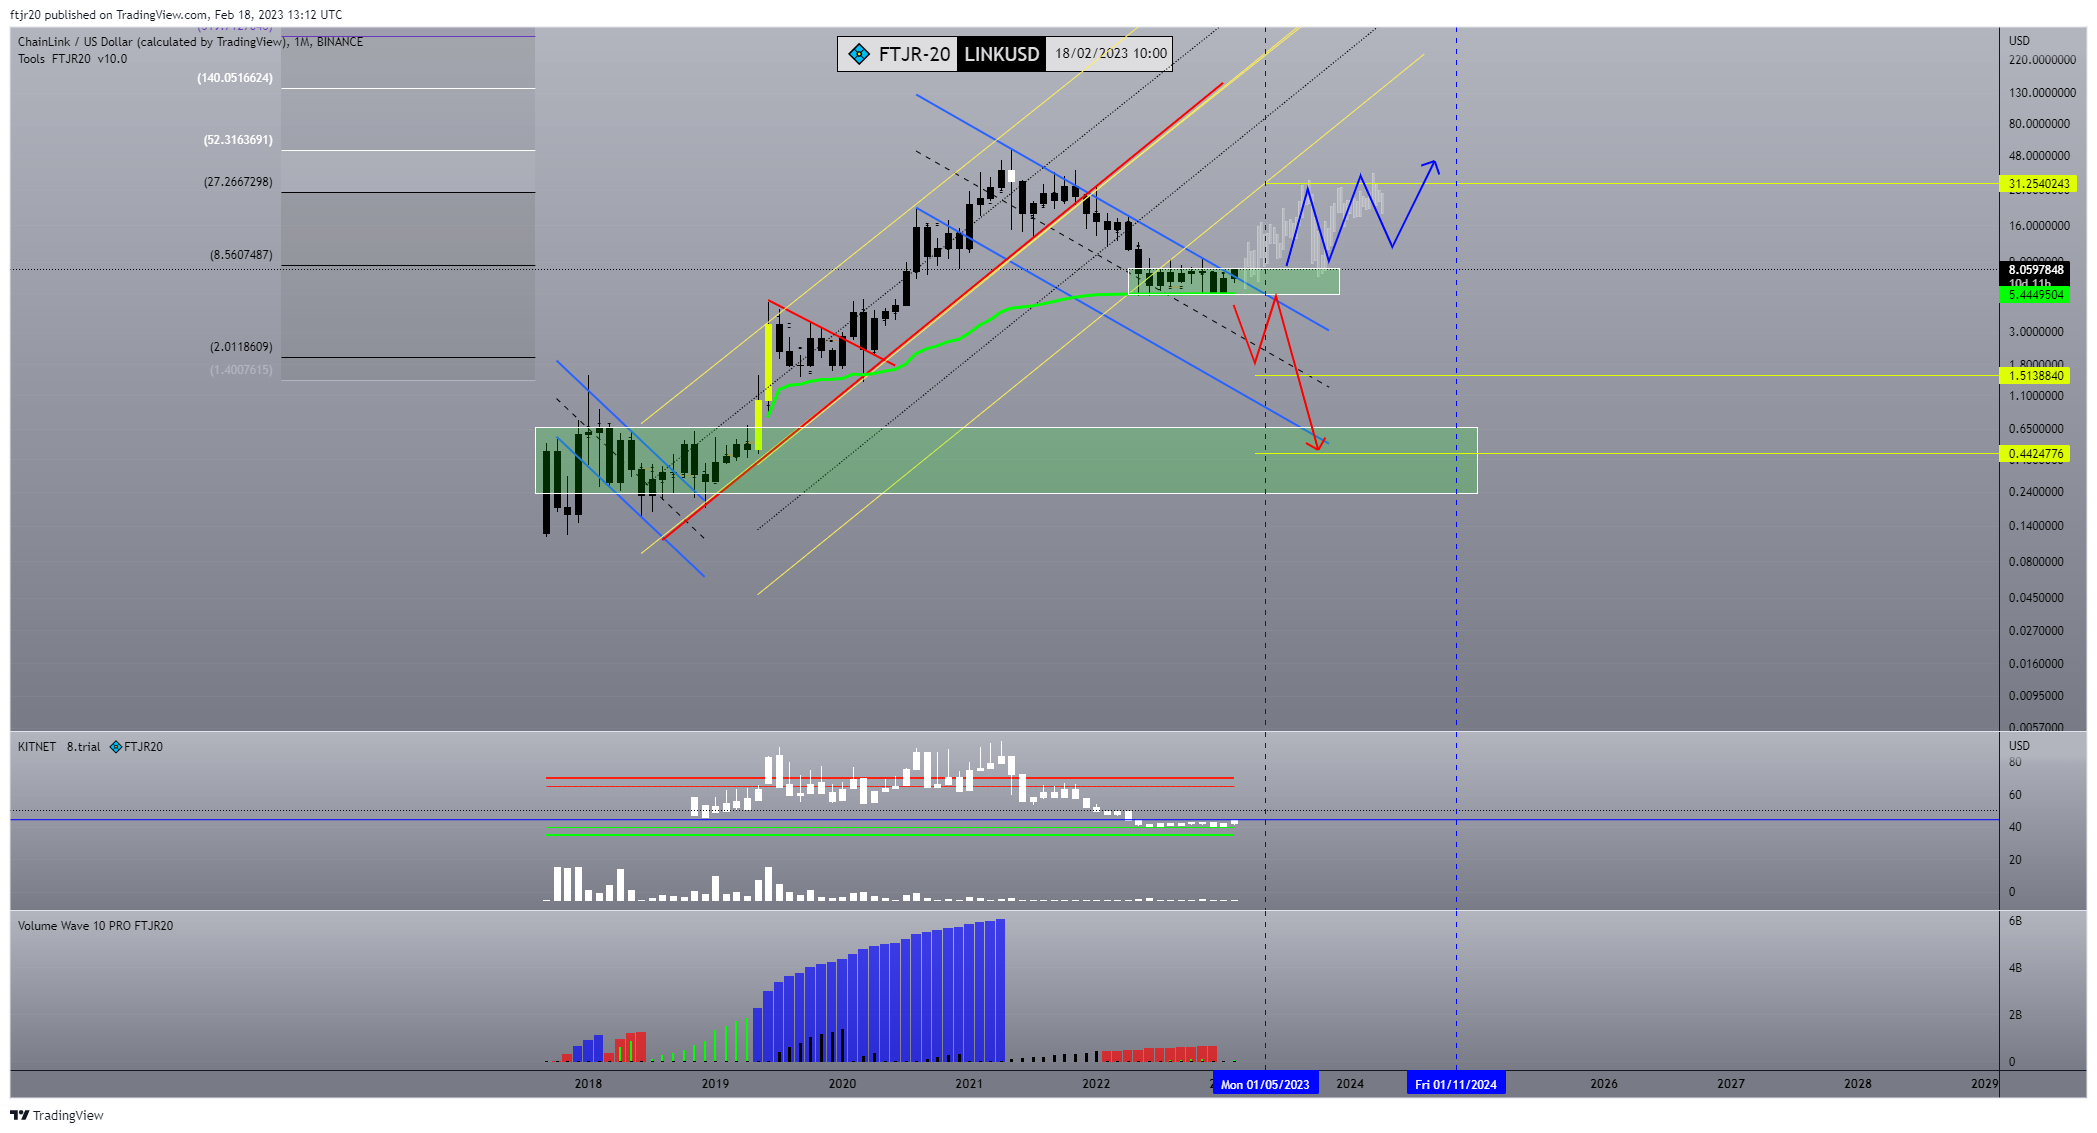This screenshot has width=2097, height=1133.
Task: Click the faded (1.4007615) level label
Action: coord(241,370)
